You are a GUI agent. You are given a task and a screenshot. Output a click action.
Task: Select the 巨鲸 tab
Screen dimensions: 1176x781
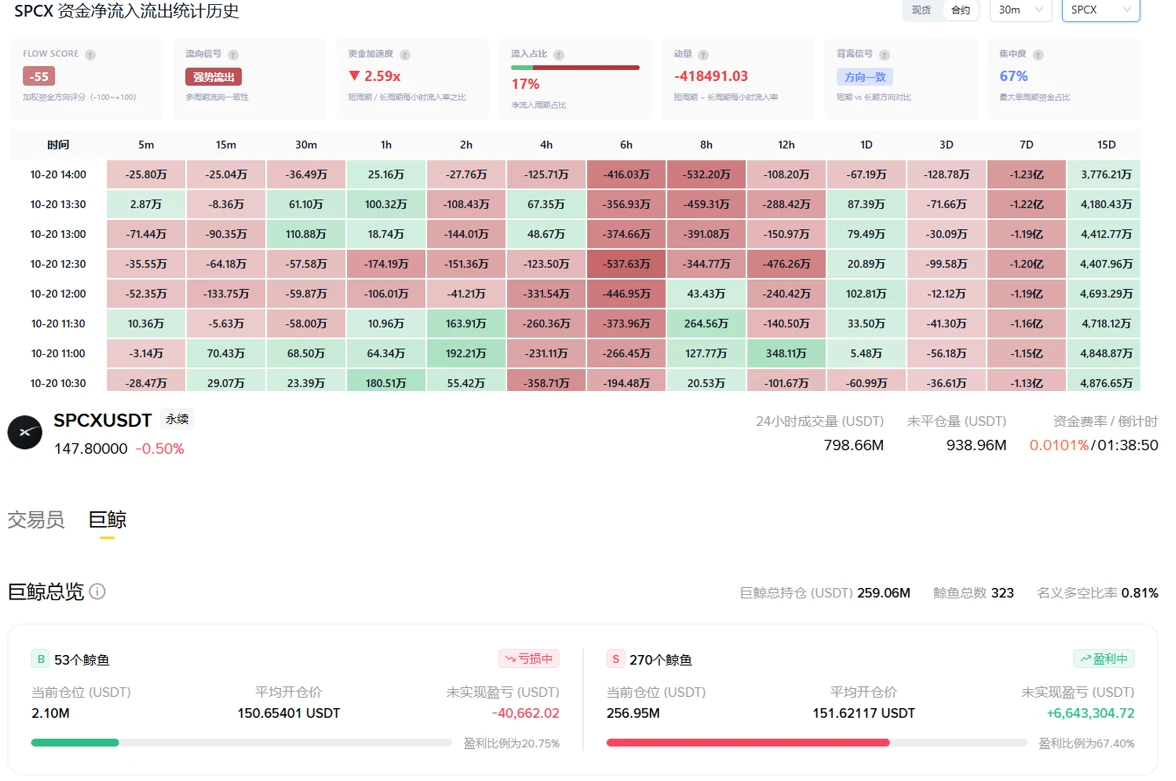107,519
